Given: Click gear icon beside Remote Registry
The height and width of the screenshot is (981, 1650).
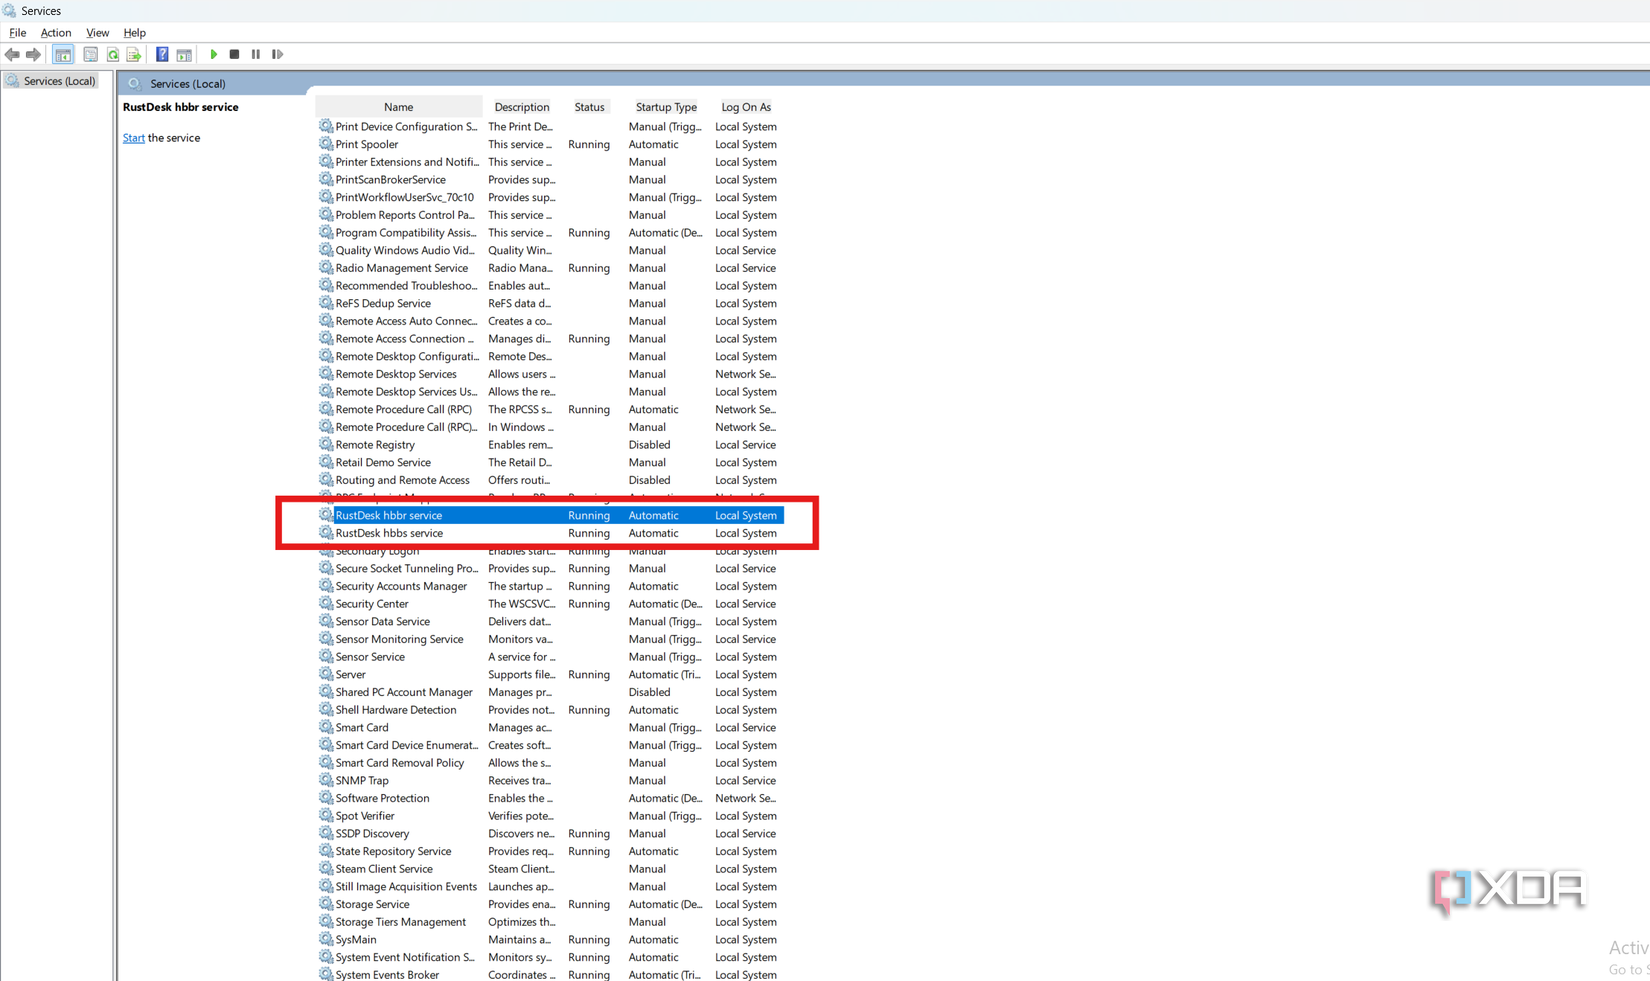Looking at the screenshot, I should pos(326,445).
